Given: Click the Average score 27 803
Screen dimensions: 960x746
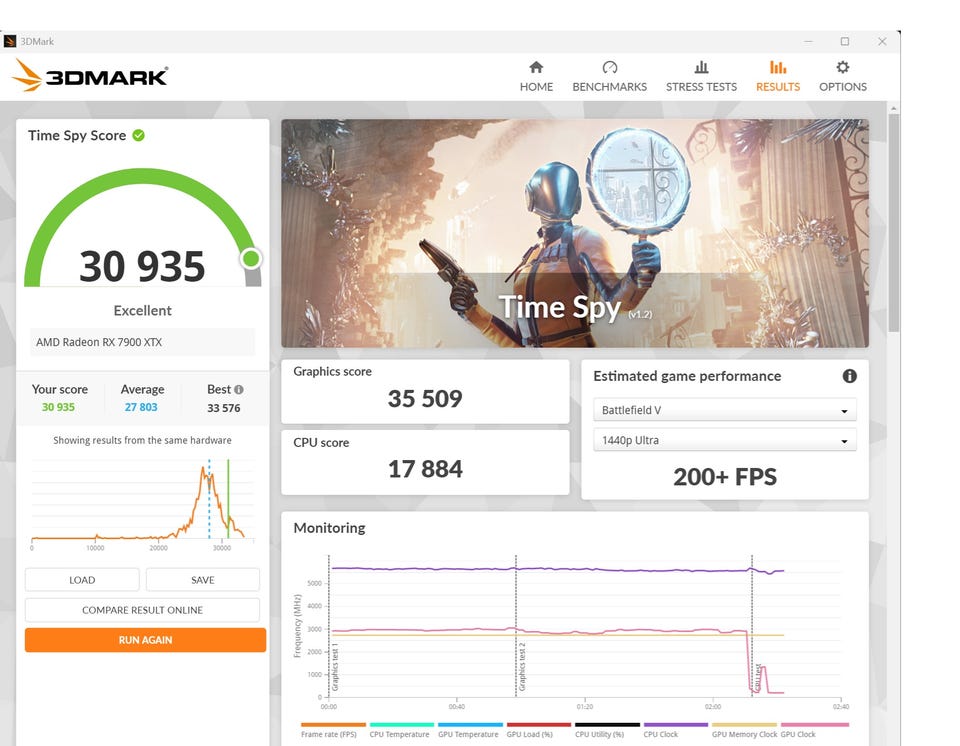Looking at the screenshot, I should click(x=141, y=407).
